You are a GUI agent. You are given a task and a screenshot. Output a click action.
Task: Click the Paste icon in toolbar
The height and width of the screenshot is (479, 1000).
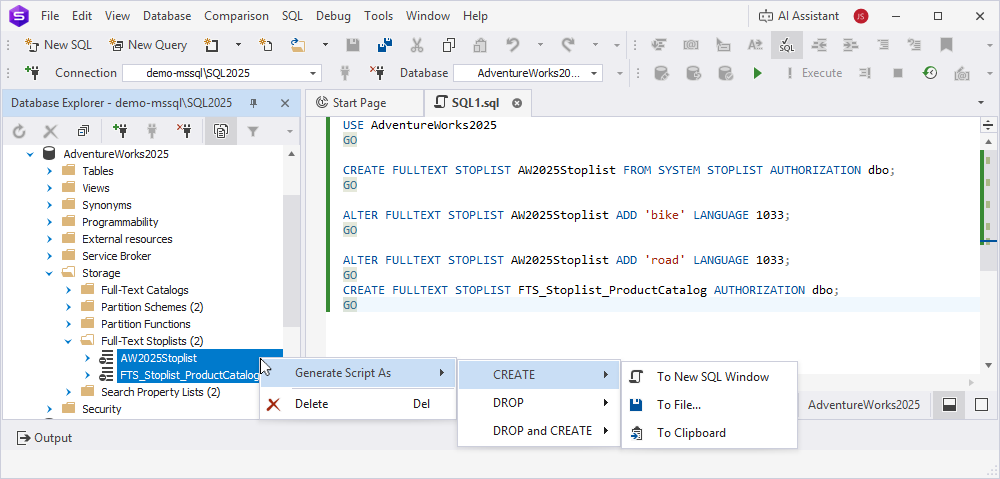(x=480, y=45)
